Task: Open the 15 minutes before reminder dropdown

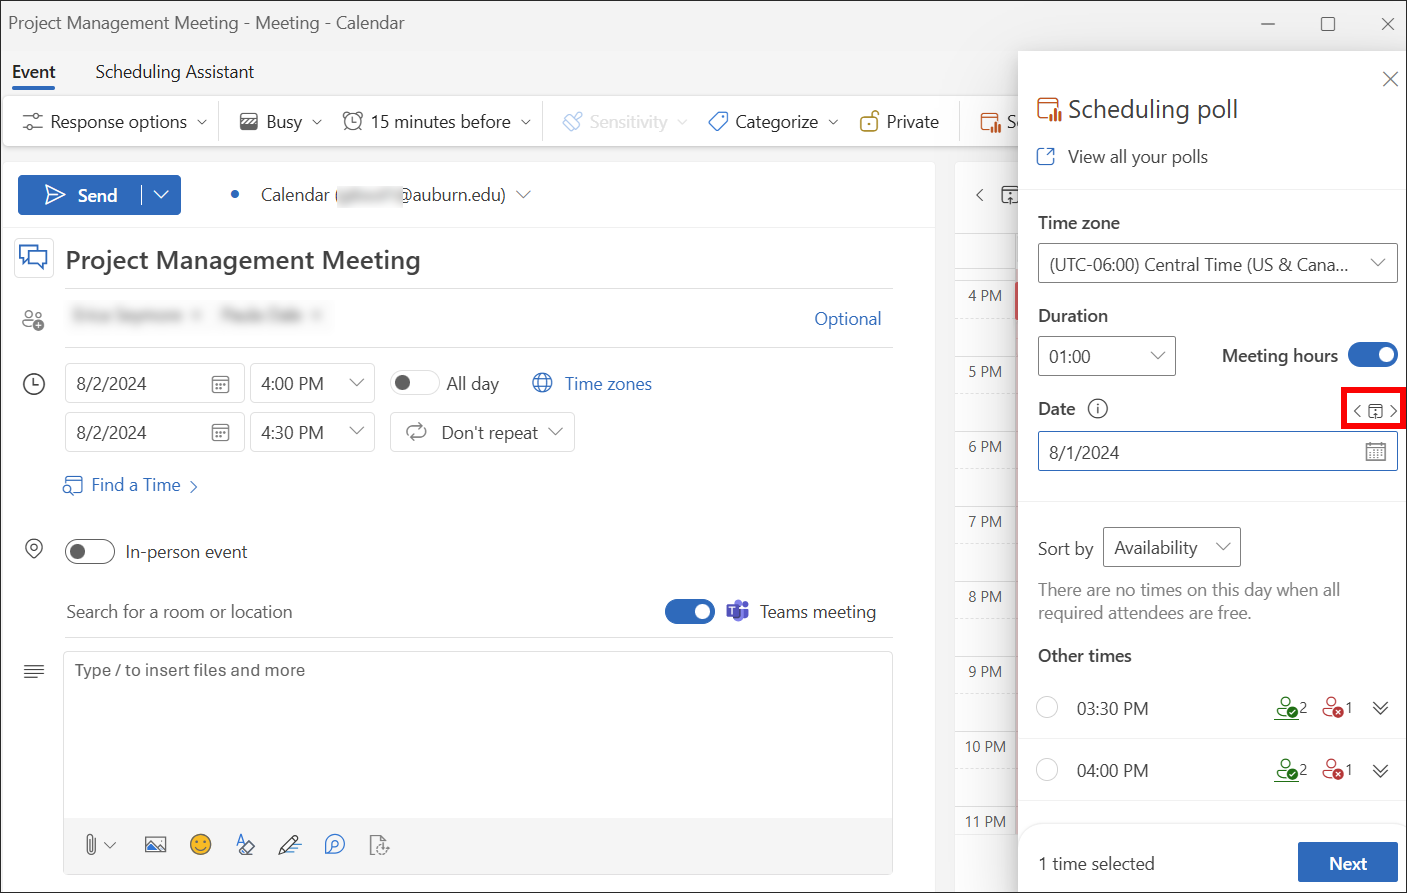Action: [x=437, y=122]
